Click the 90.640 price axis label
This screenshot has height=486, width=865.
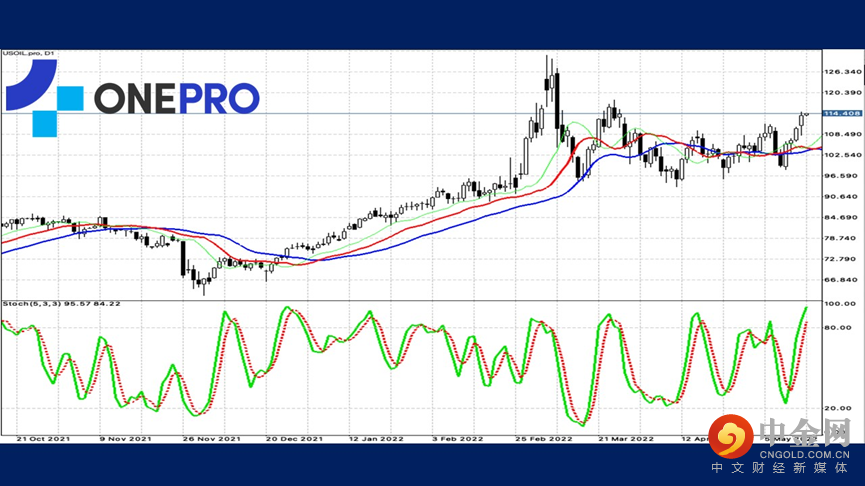[x=842, y=196]
